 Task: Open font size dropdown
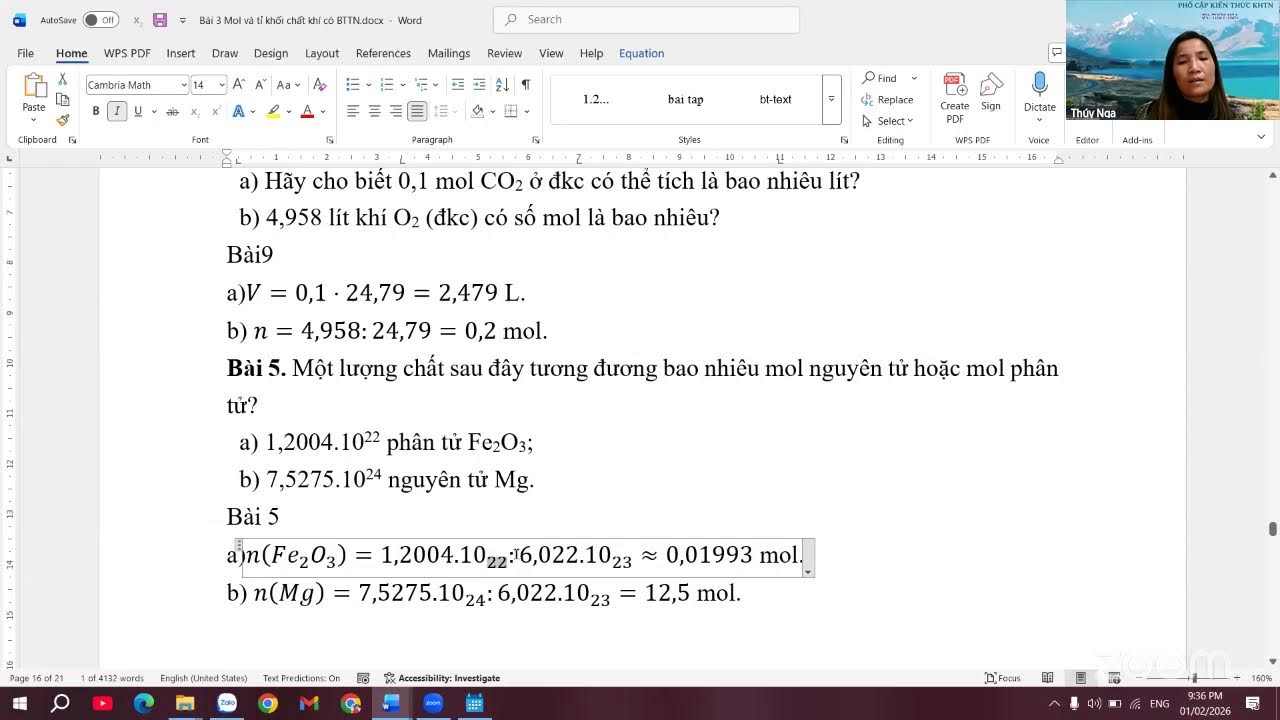pyautogui.click(x=222, y=85)
